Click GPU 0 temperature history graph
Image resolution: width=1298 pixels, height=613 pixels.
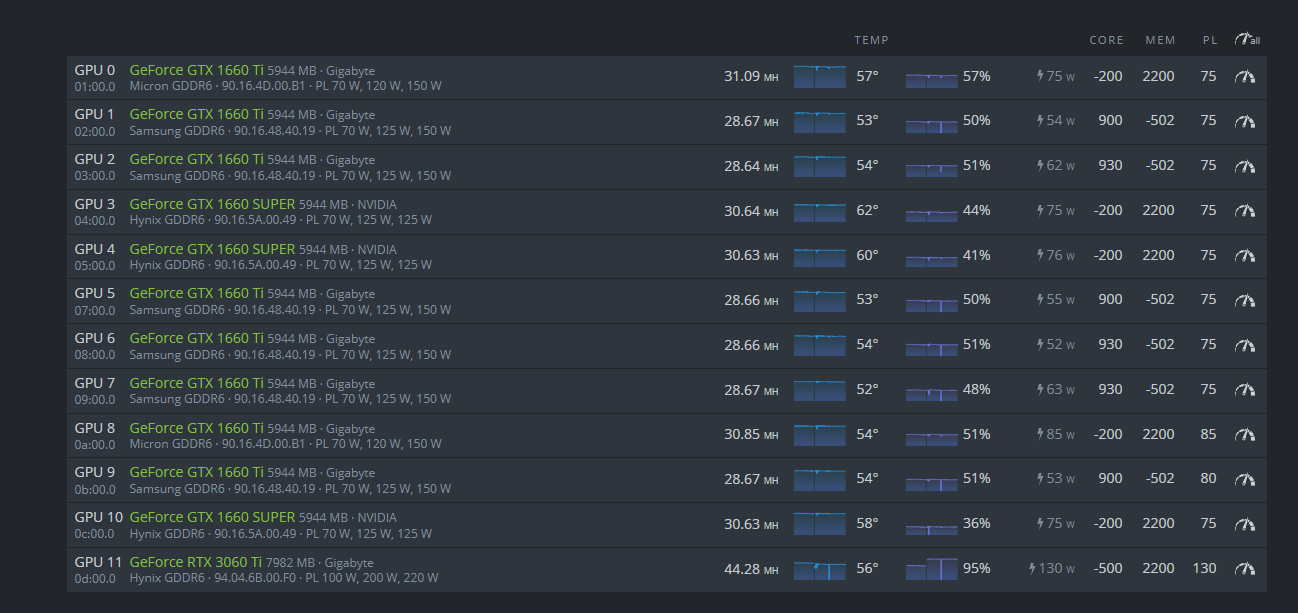819,77
